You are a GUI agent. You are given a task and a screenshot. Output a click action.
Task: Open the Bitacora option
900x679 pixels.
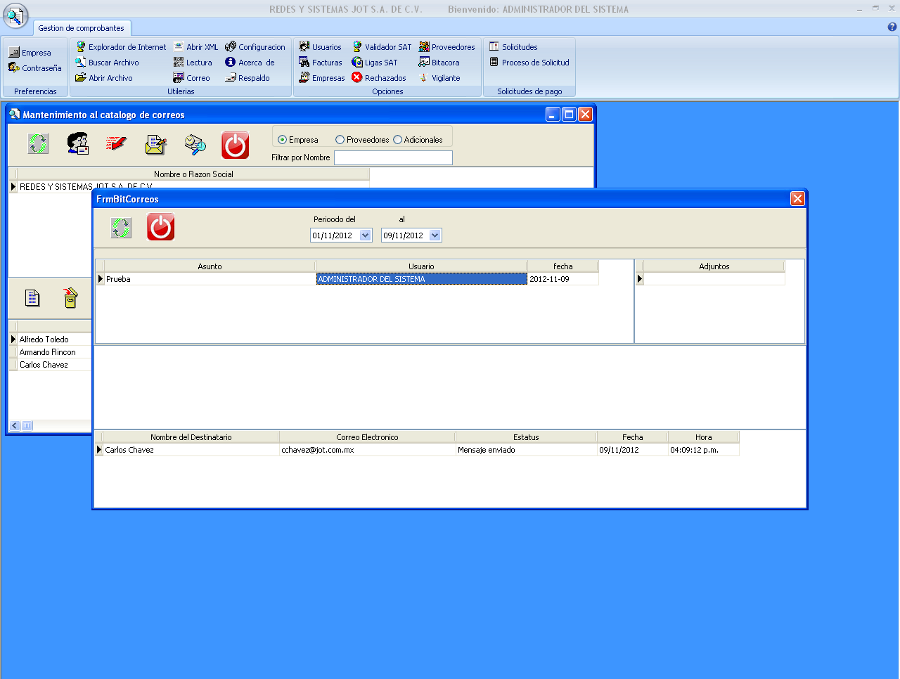tap(439, 62)
